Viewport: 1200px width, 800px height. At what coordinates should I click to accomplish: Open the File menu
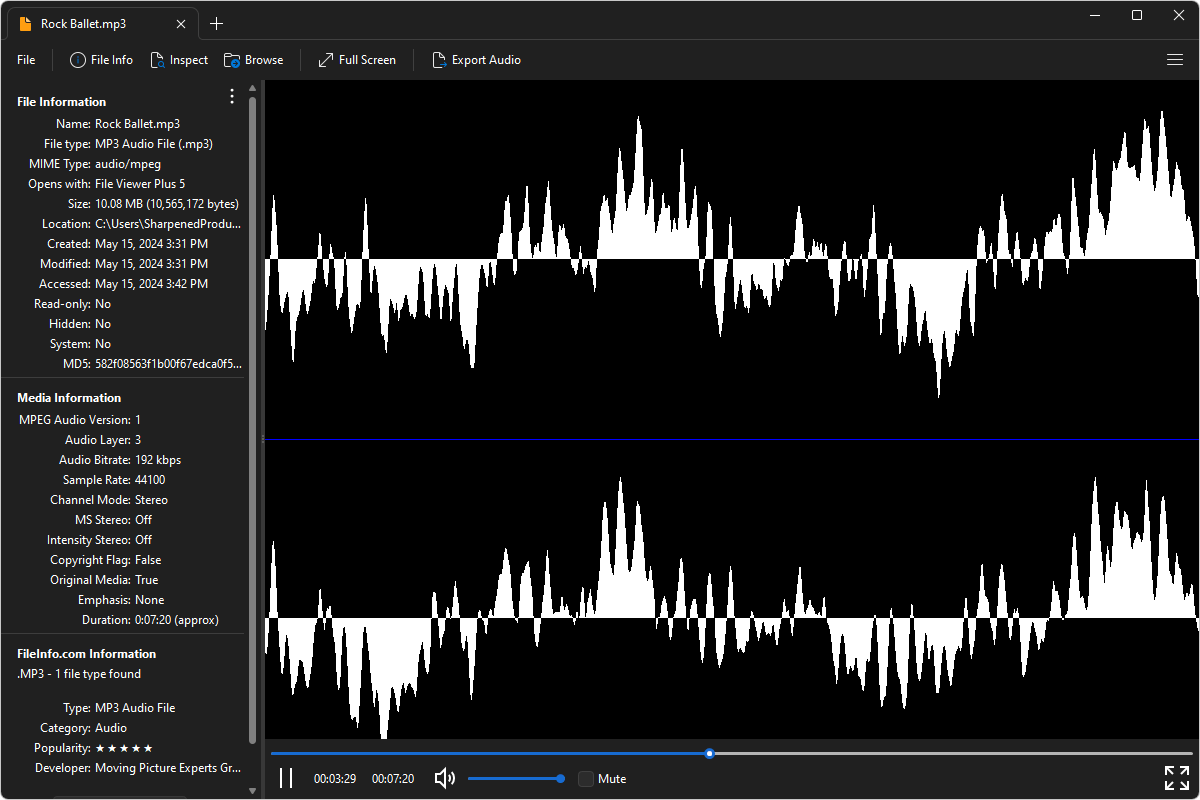point(25,59)
